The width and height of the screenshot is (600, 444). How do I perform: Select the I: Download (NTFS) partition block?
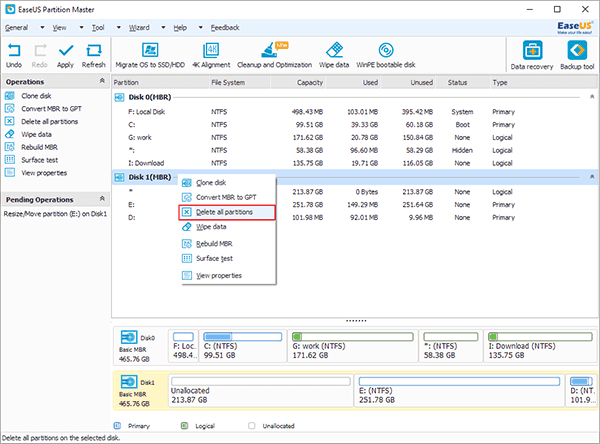click(x=540, y=346)
